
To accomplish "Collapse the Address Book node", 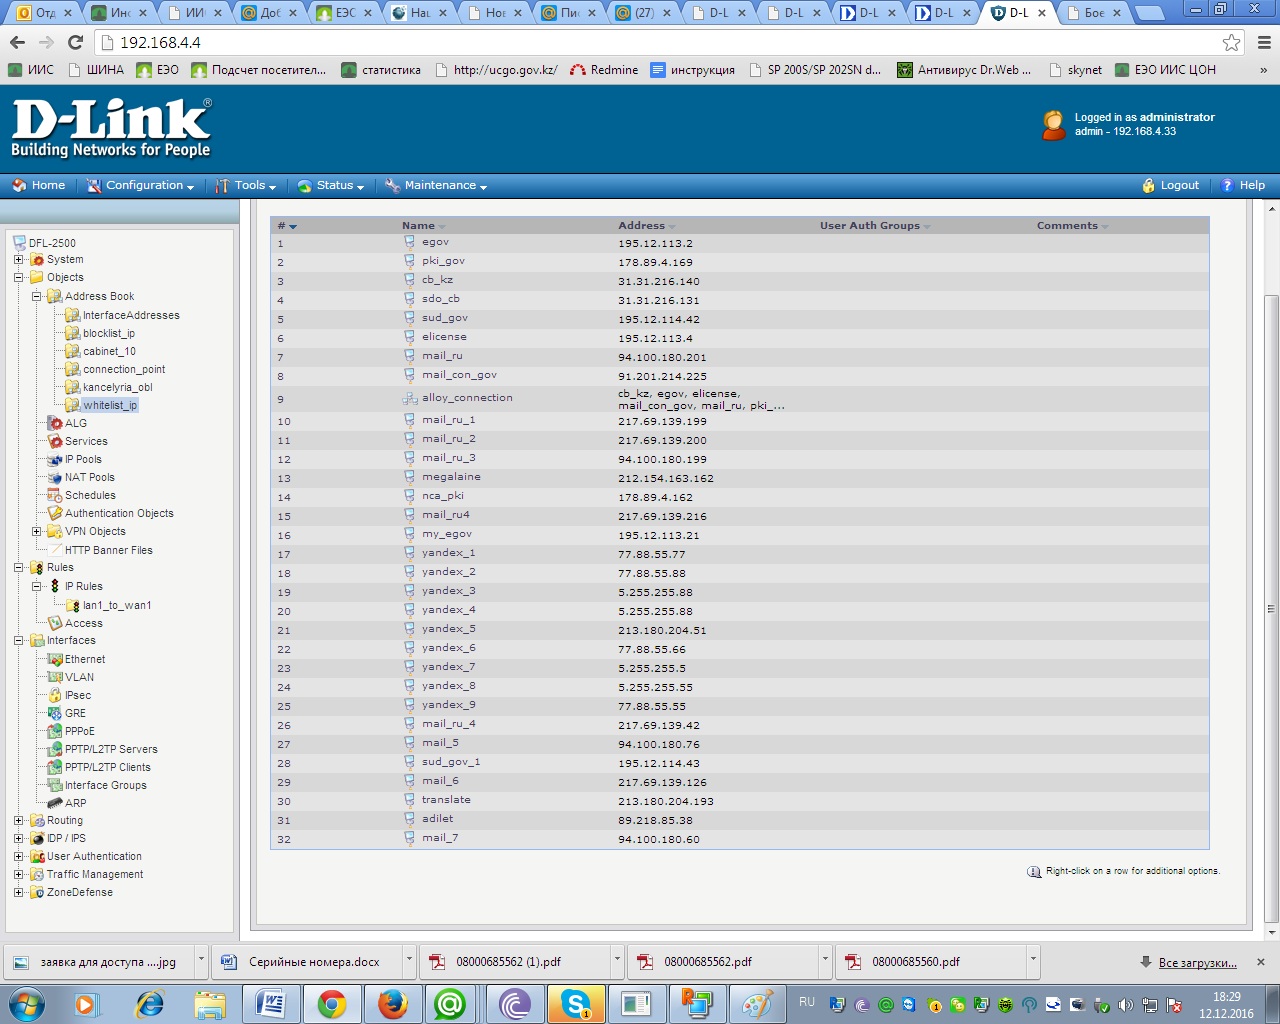I will pyautogui.click(x=36, y=296).
